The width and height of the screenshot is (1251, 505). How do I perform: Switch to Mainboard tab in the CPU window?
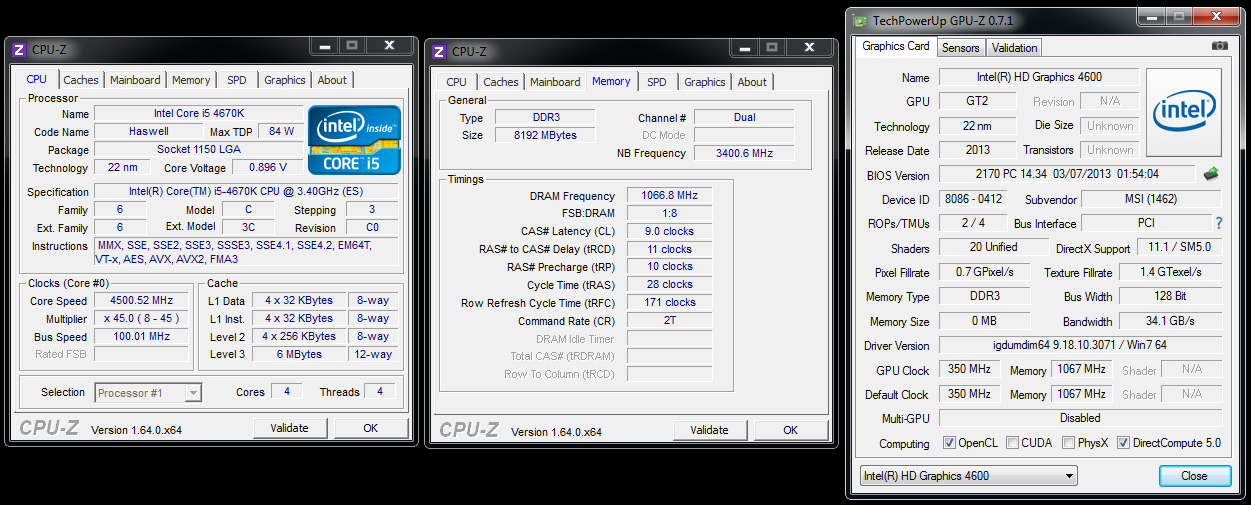click(x=135, y=80)
